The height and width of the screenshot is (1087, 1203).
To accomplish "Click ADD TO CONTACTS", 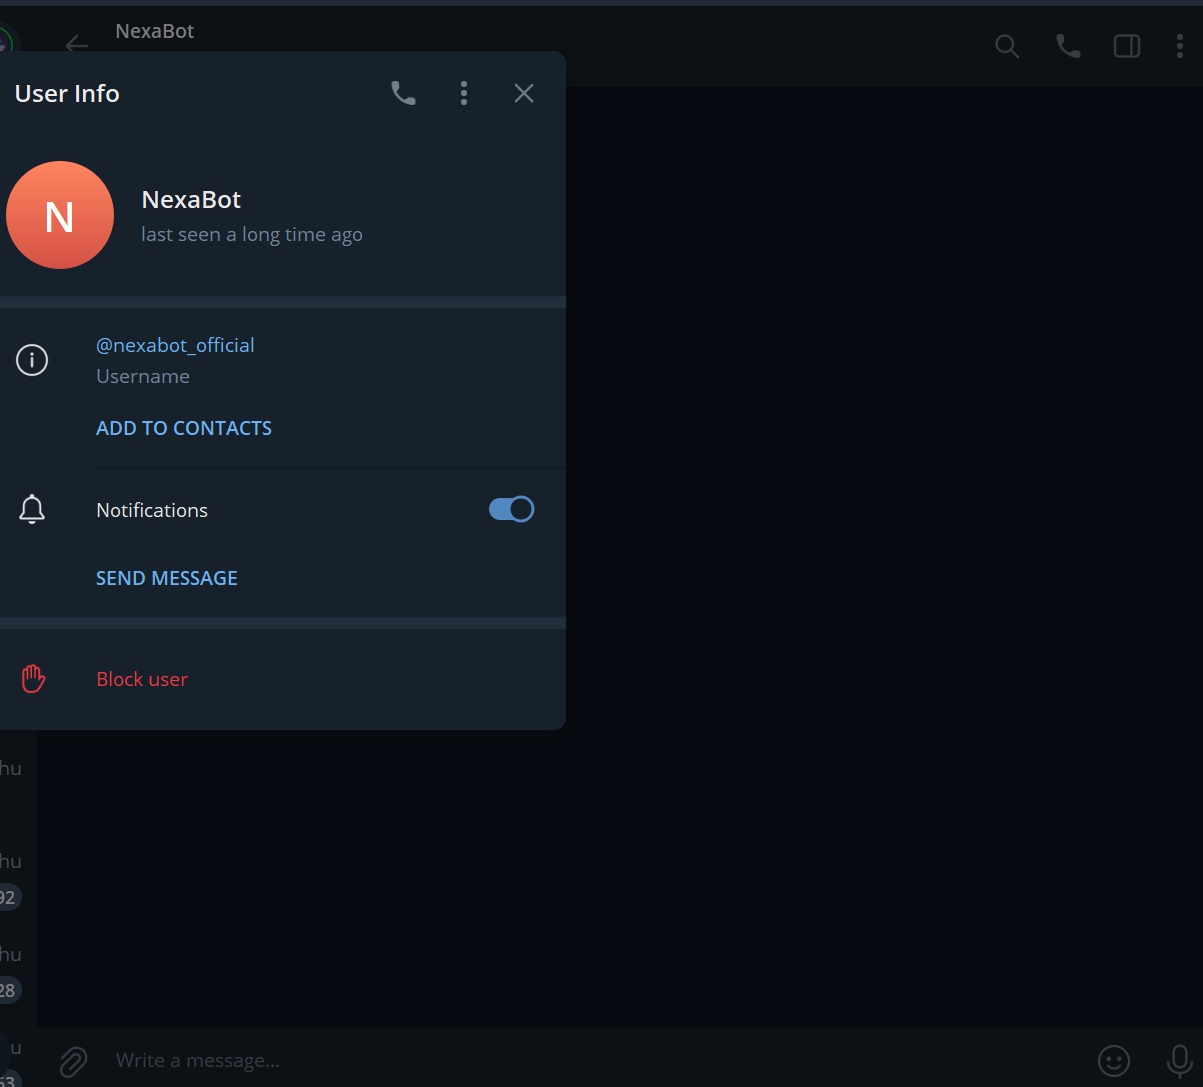I will [184, 428].
